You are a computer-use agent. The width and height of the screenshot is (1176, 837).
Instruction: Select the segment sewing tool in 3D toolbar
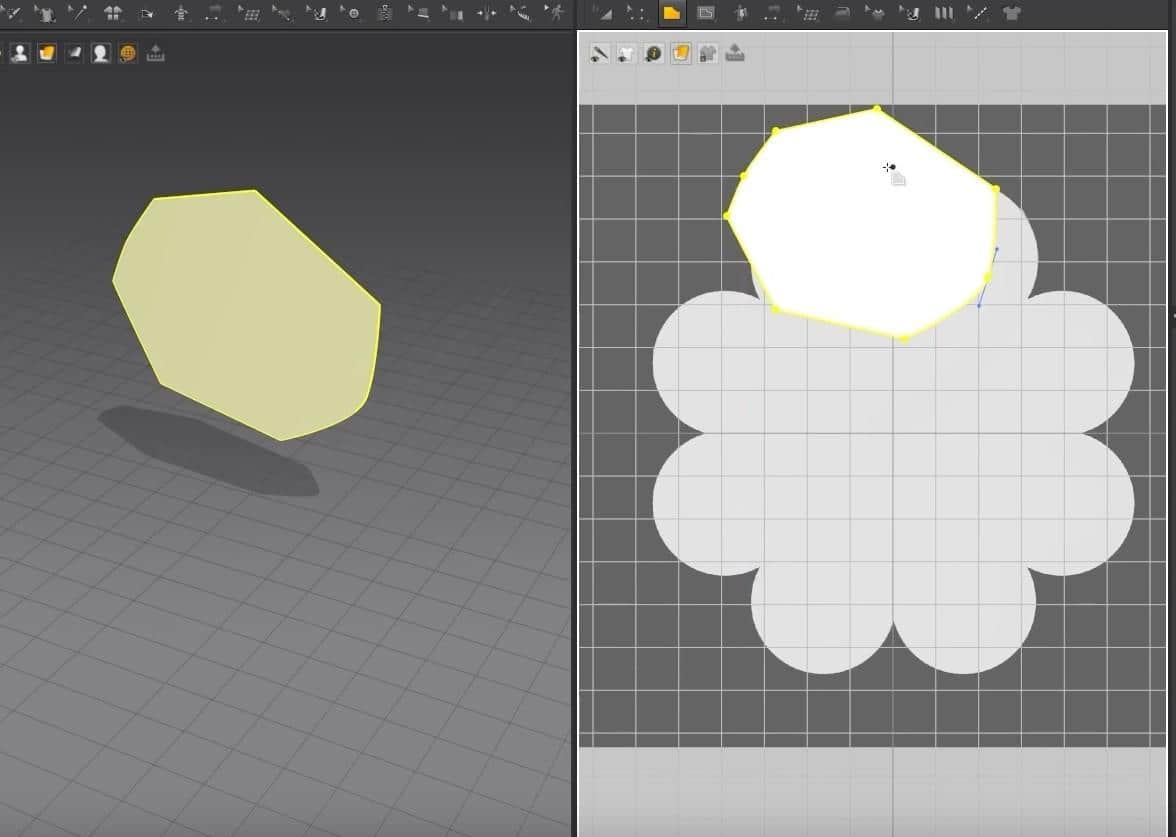click(282, 13)
